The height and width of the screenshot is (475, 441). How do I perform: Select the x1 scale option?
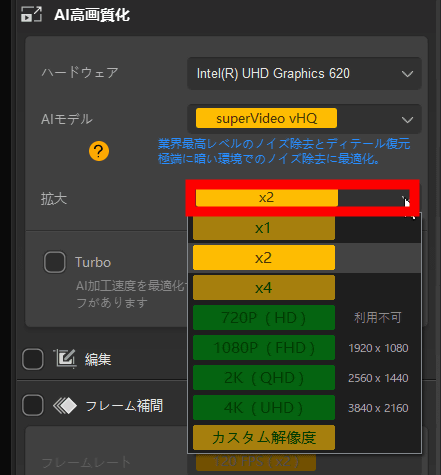(264, 228)
